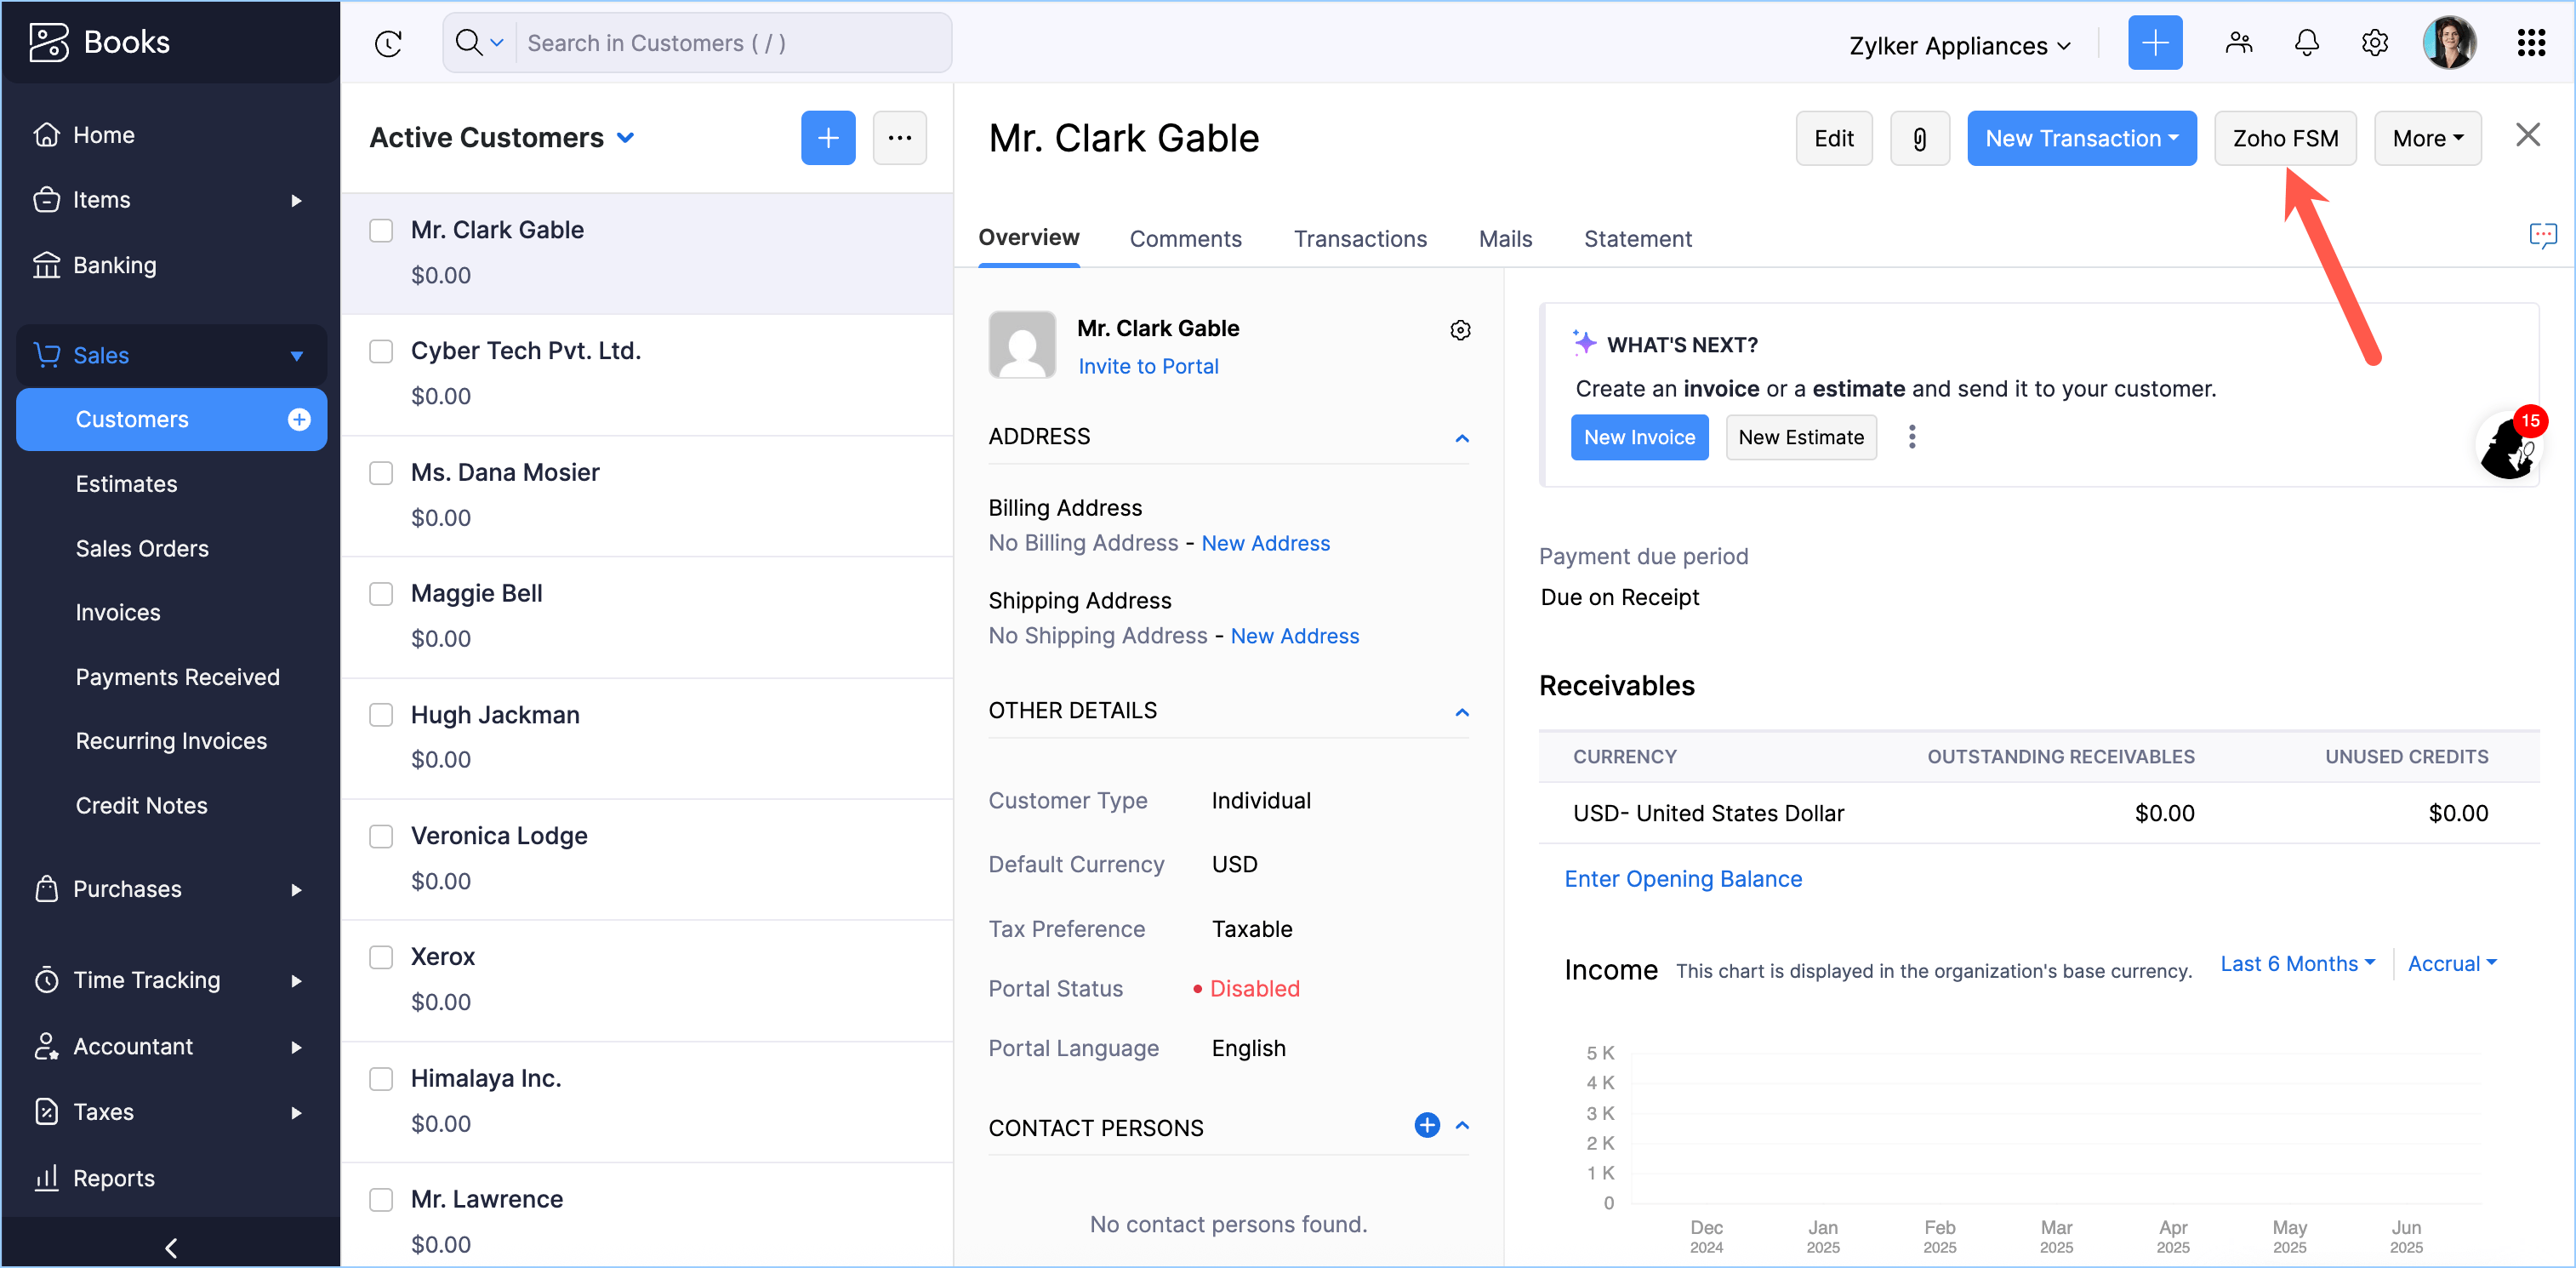
Task: Click the blue quick-create plus button
Action: [2154, 43]
